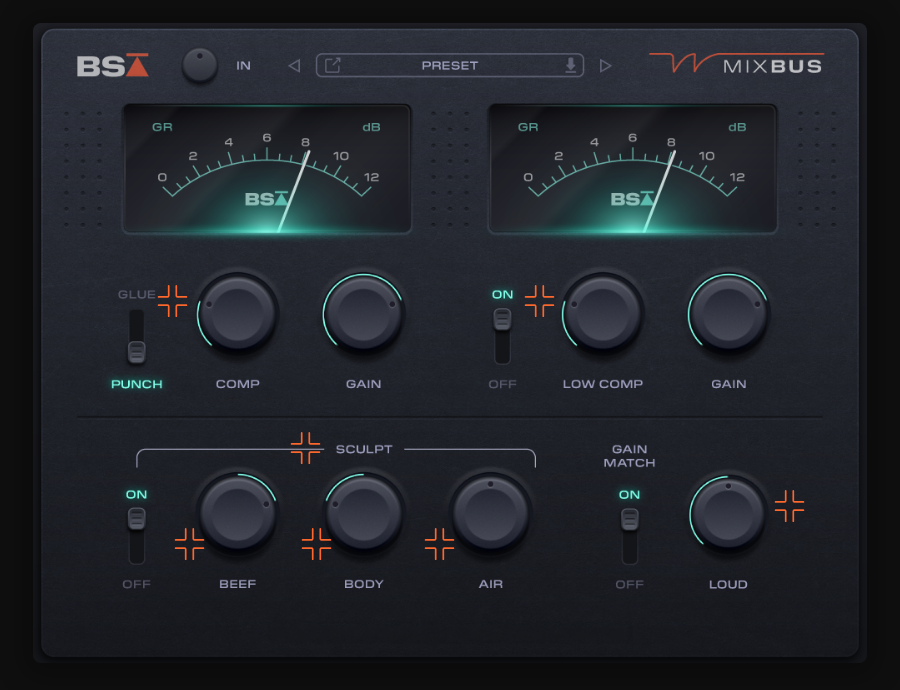The height and width of the screenshot is (690, 900).
Task: Open the preset load icon in preset bar
Action: (x=333, y=65)
